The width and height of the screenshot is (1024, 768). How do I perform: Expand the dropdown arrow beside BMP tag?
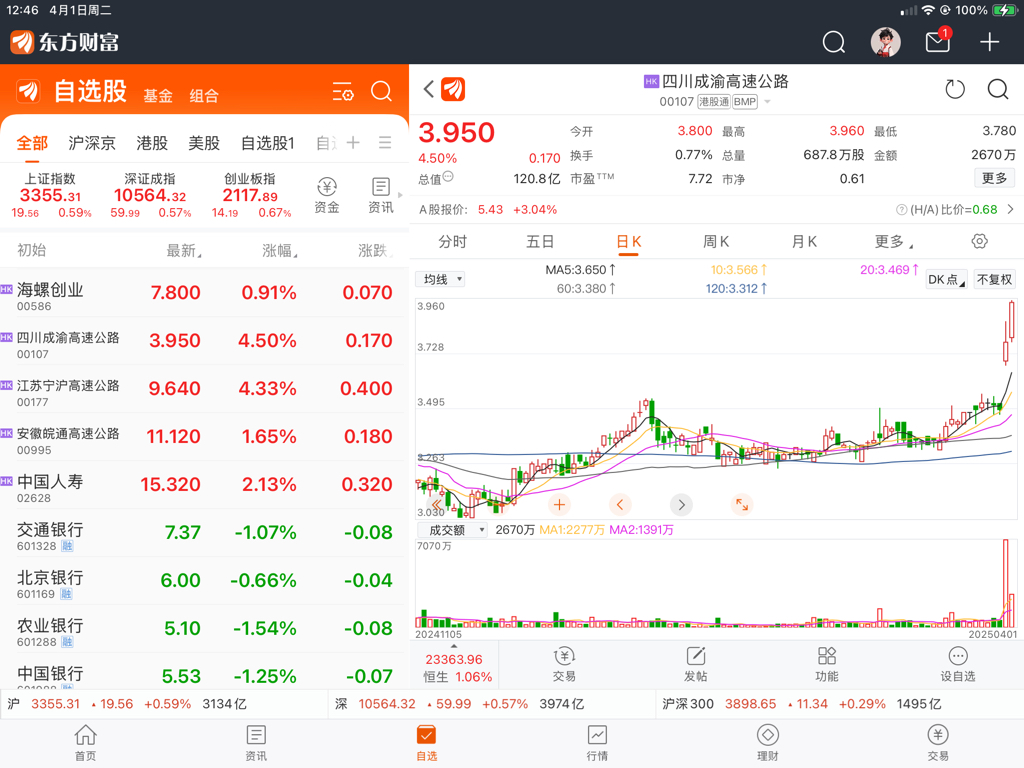click(x=767, y=102)
